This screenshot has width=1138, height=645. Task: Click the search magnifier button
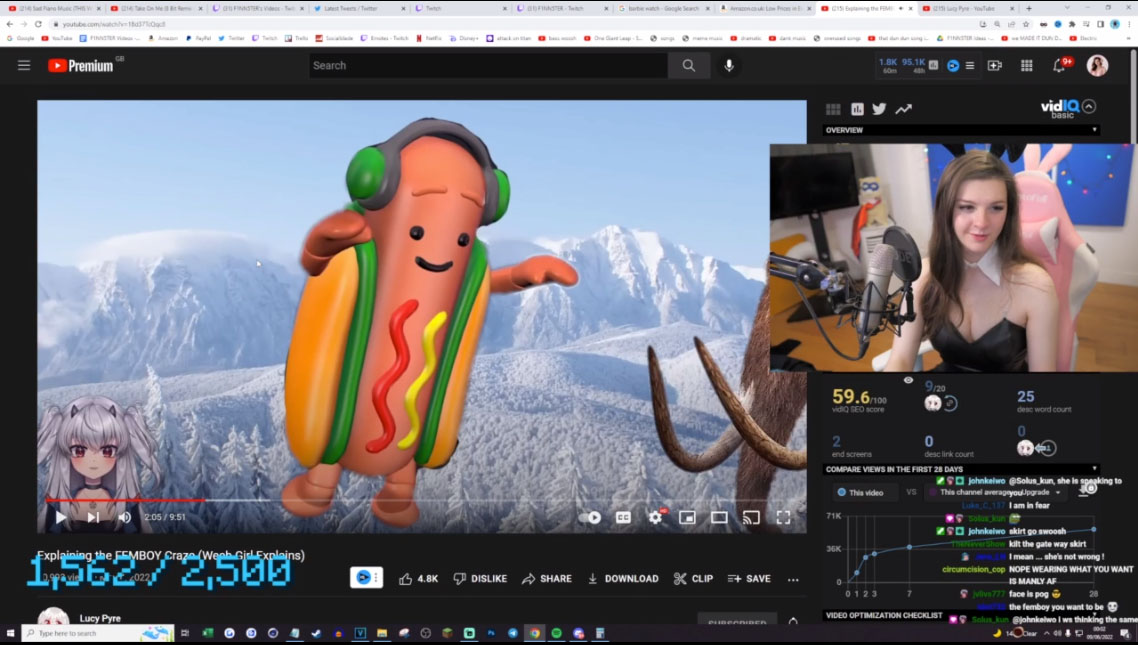tap(689, 65)
